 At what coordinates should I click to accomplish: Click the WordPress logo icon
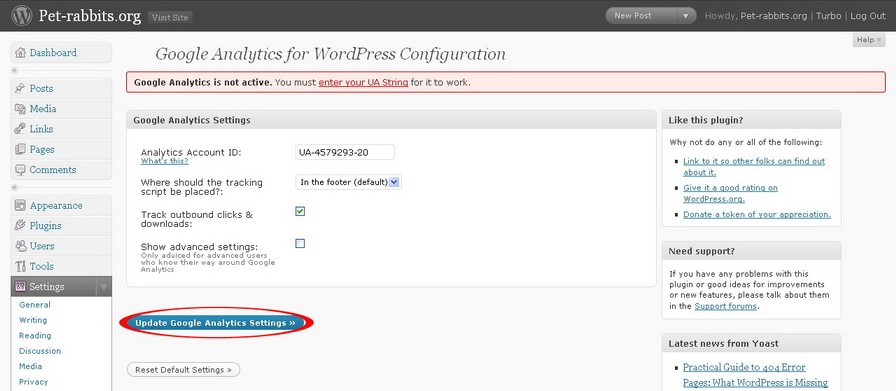click(x=22, y=15)
